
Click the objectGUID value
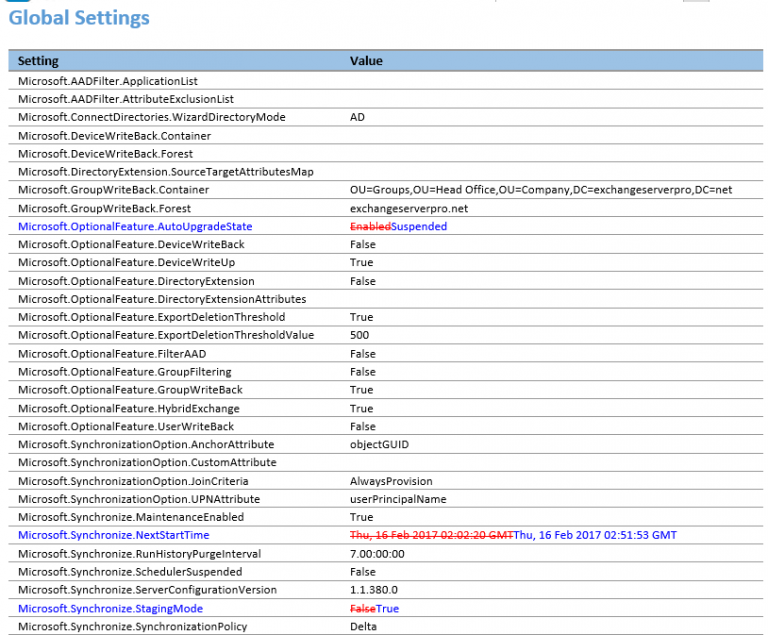pyautogui.click(x=379, y=444)
